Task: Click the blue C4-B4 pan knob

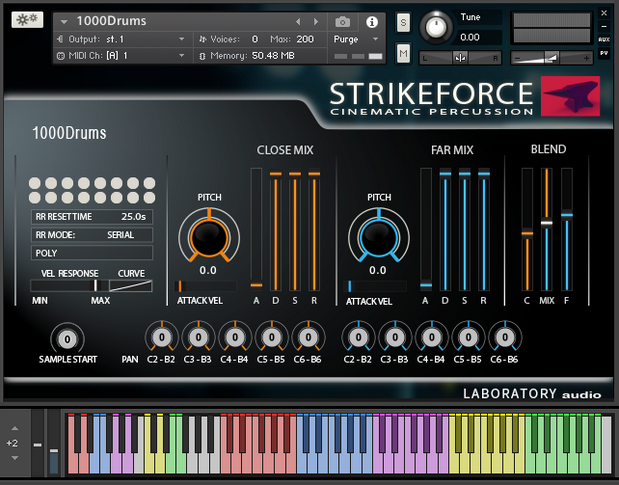Action: pos(432,337)
